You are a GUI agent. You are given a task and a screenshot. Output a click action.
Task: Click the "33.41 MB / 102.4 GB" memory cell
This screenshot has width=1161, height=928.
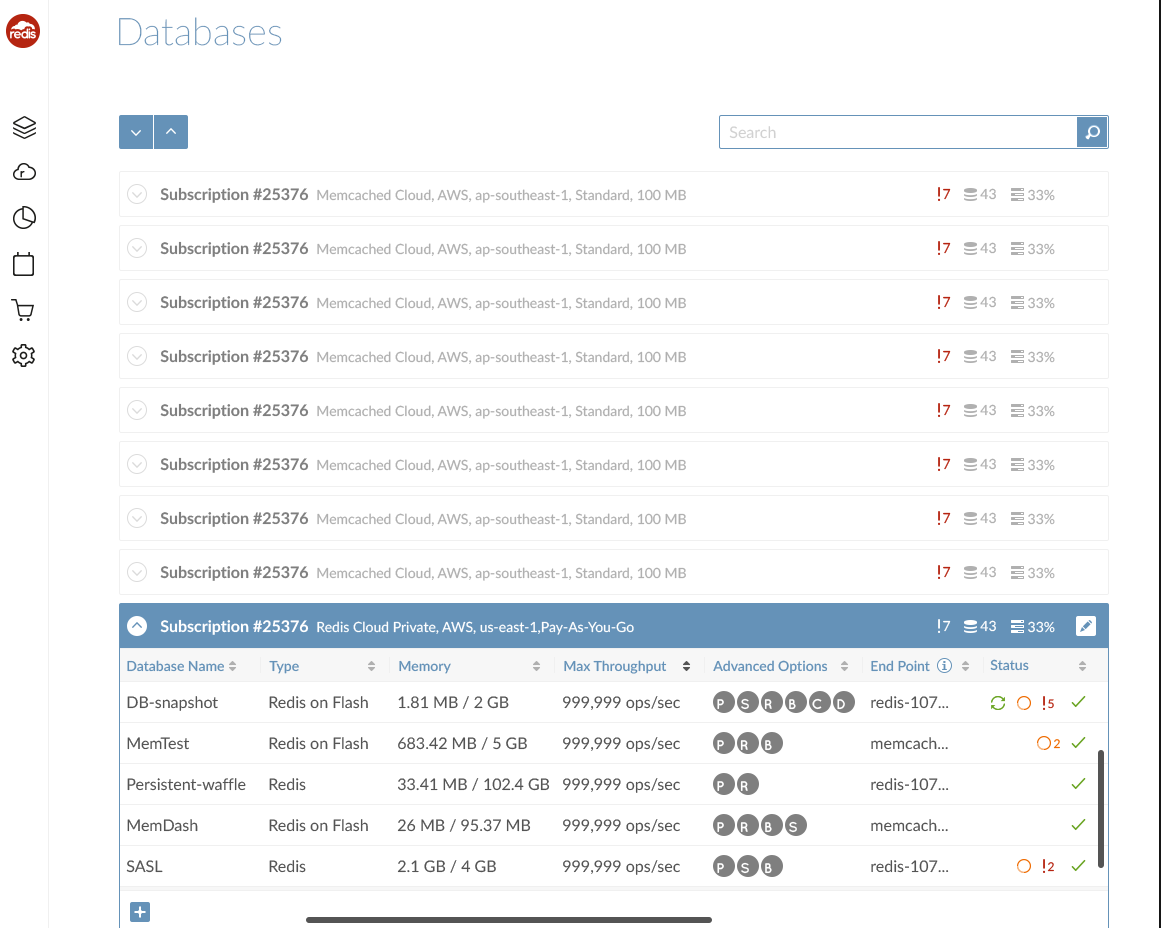click(473, 784)
